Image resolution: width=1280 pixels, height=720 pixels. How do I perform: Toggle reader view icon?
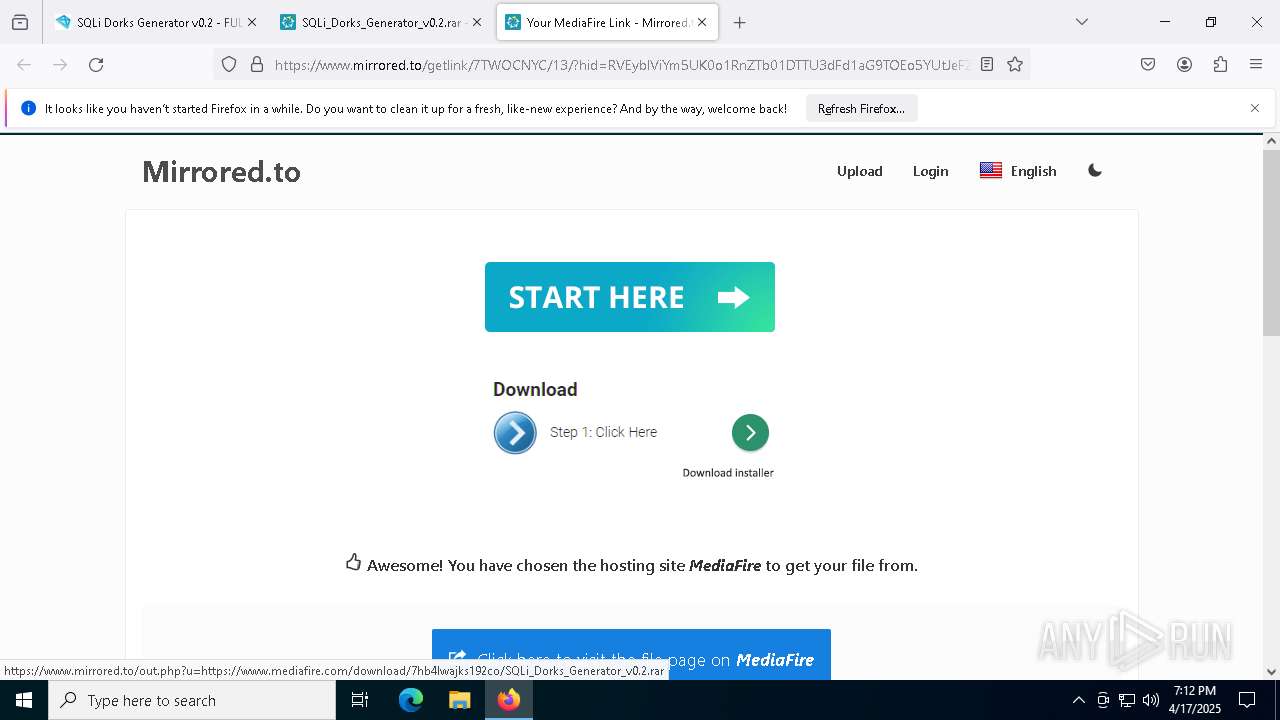(987, 64)
